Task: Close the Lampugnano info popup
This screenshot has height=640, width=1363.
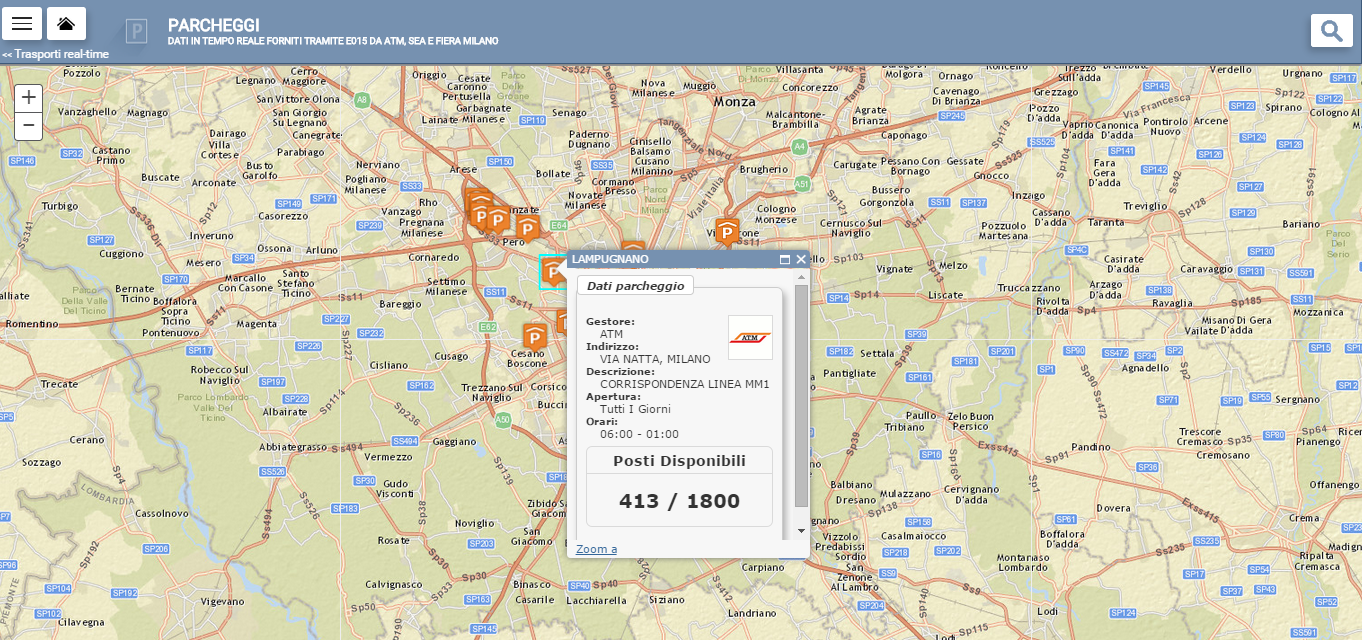Action: (801, 259)
